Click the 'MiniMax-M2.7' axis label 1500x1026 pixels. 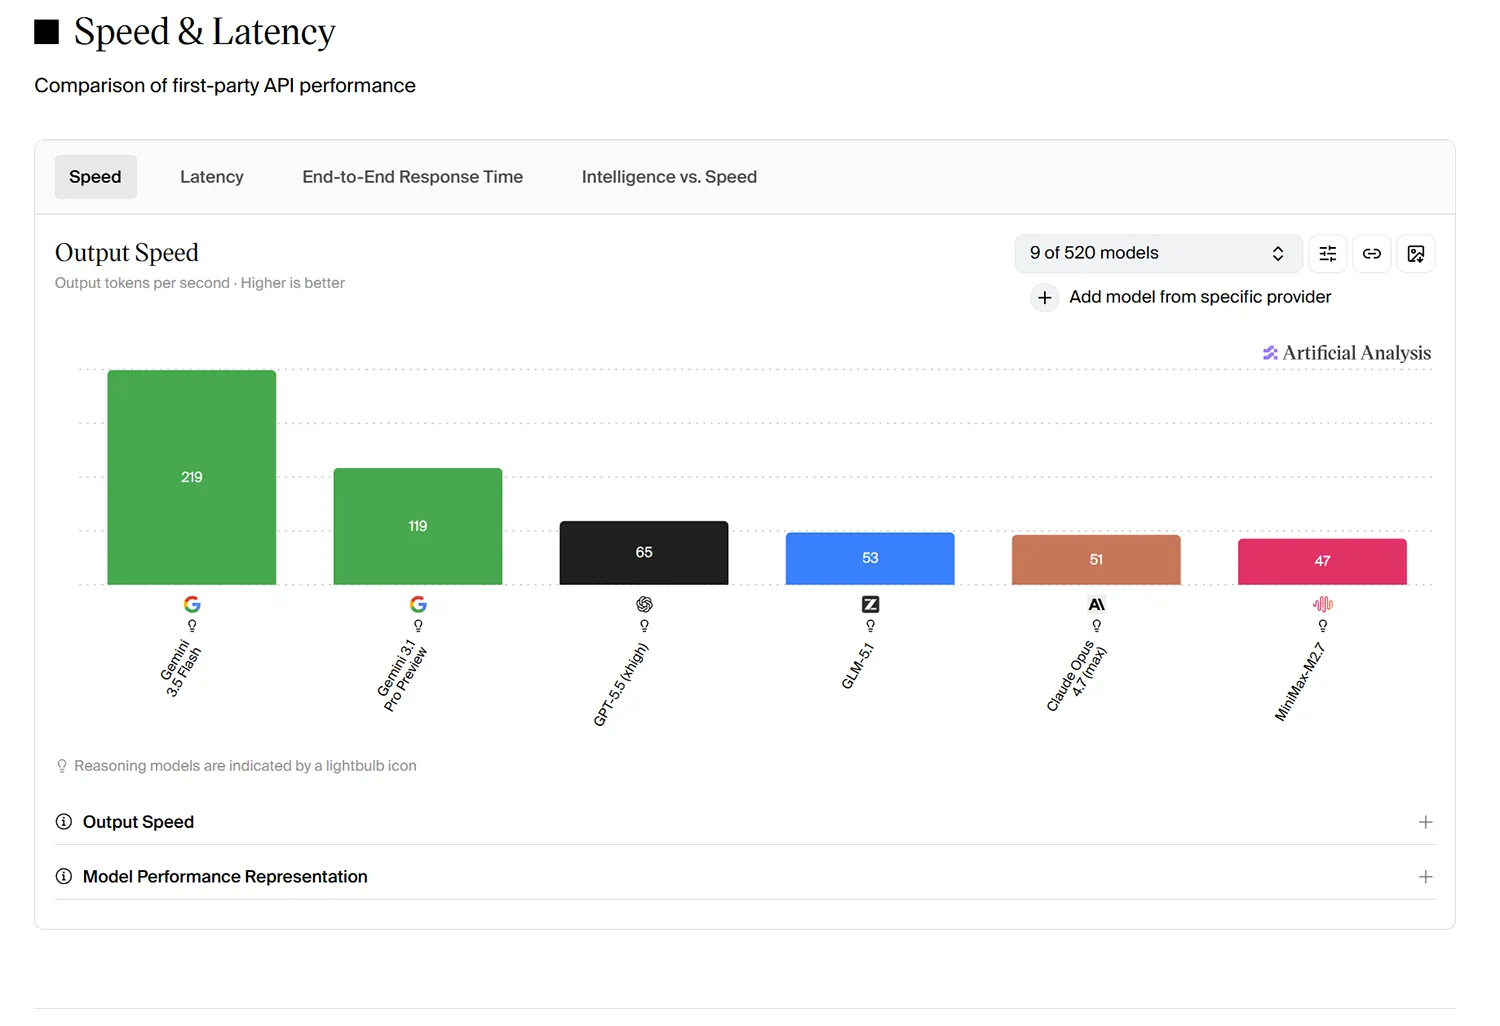tap(1300, 682)
